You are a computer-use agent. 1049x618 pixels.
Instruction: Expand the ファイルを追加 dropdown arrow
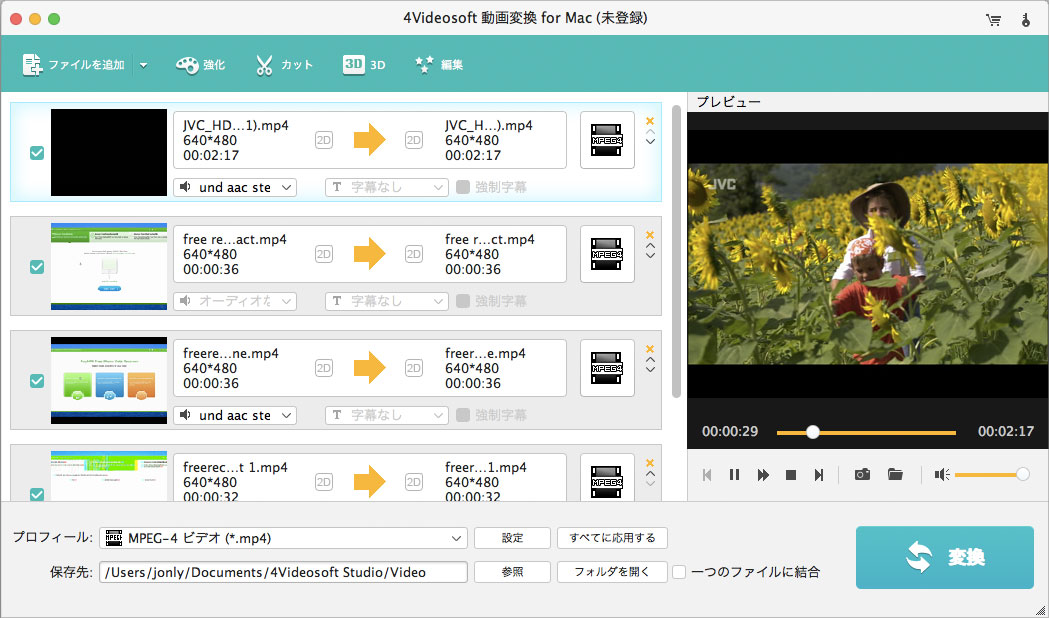click(x=143, y=65)
